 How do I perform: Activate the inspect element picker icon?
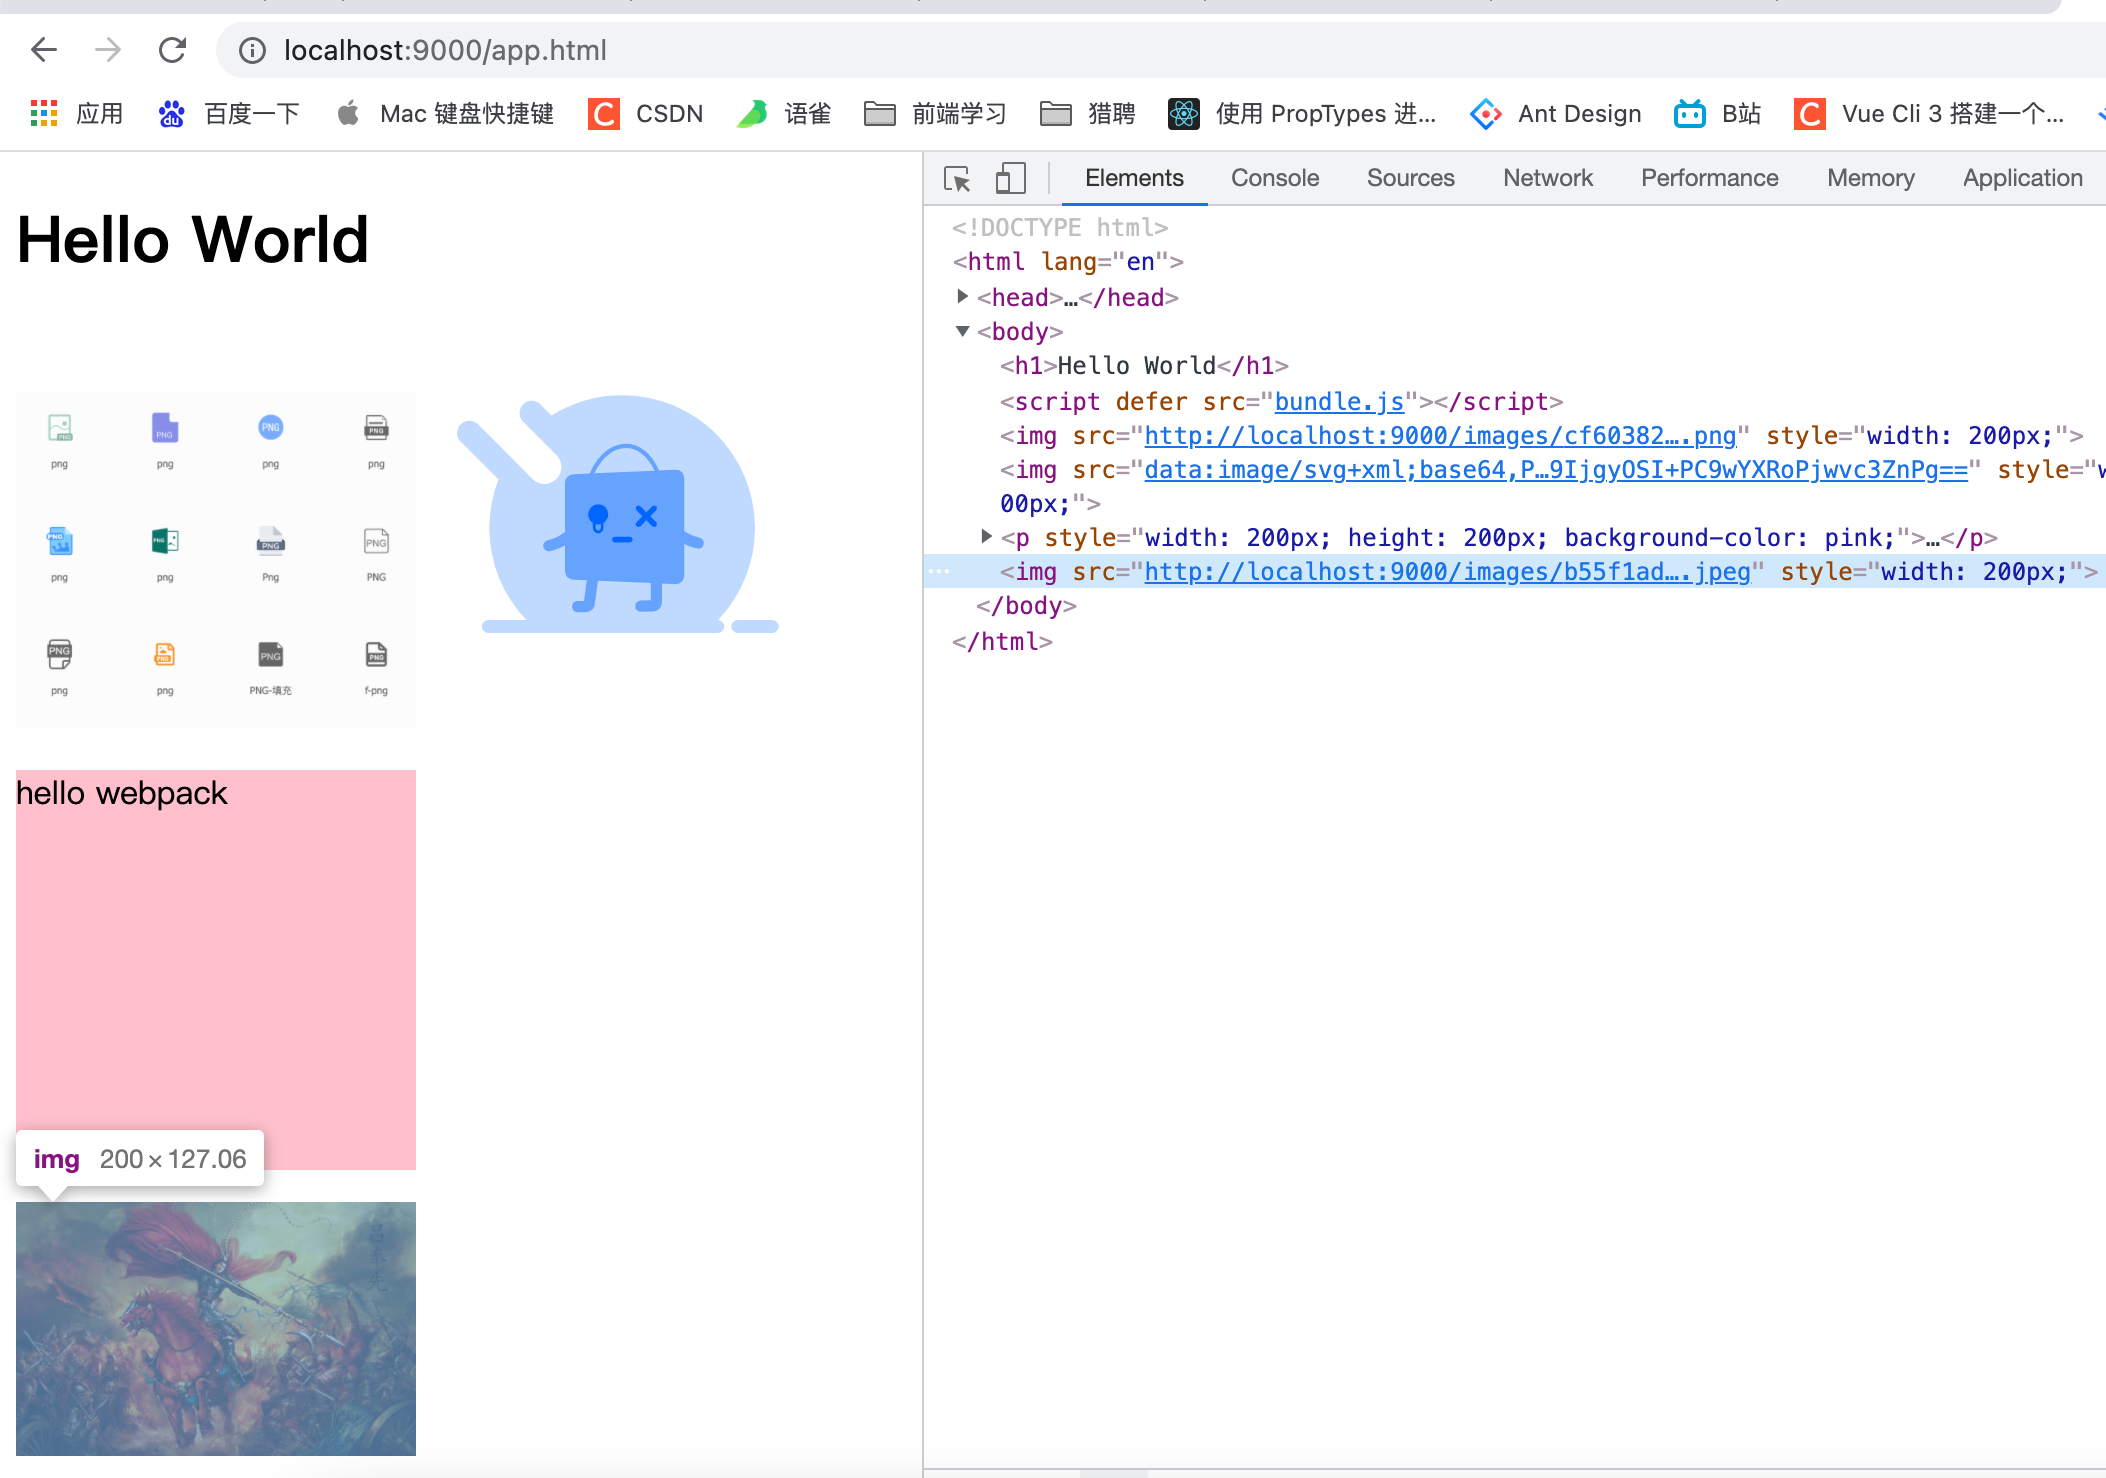(x=957, y=179)
